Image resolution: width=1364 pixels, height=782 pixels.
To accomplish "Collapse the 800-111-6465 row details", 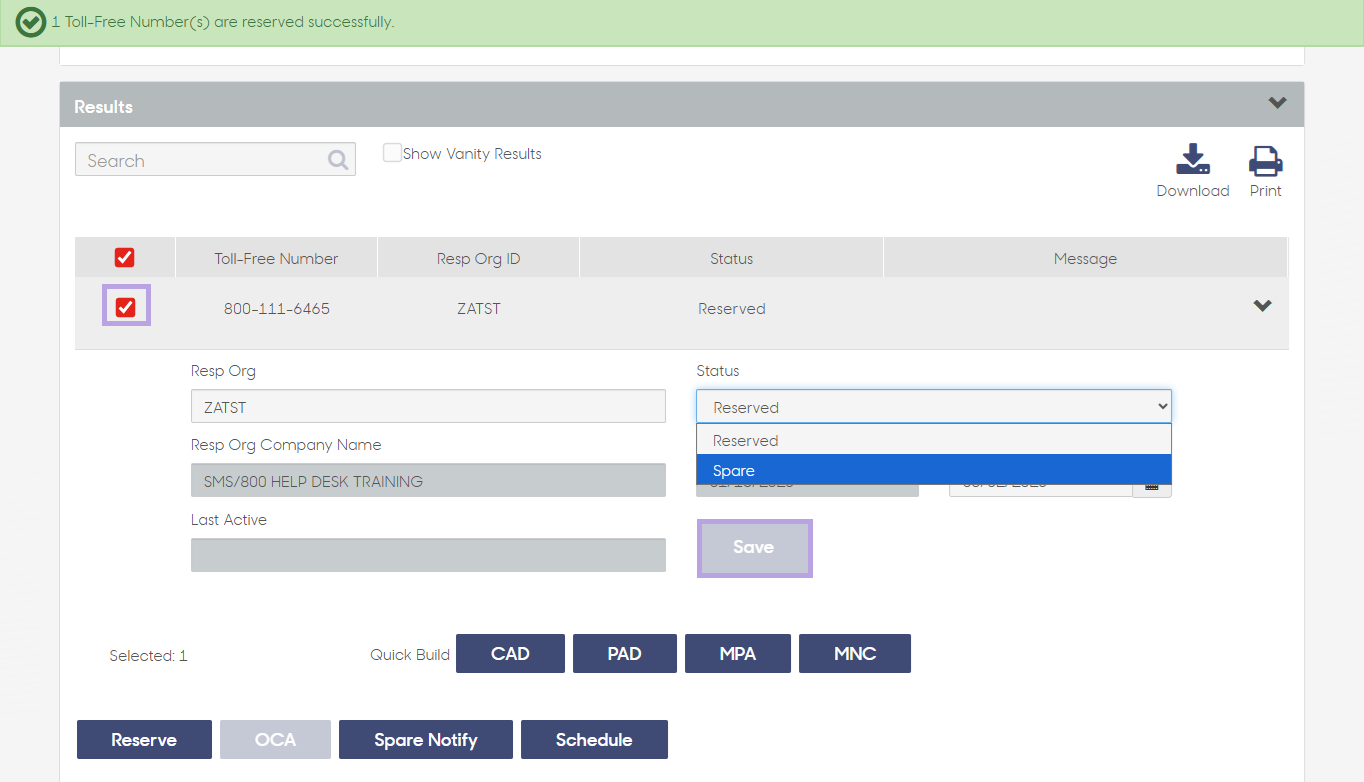I will (1263, 306).
